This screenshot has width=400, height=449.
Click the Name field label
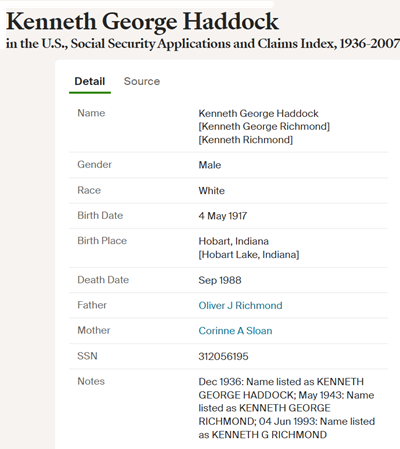click(91, 113)
